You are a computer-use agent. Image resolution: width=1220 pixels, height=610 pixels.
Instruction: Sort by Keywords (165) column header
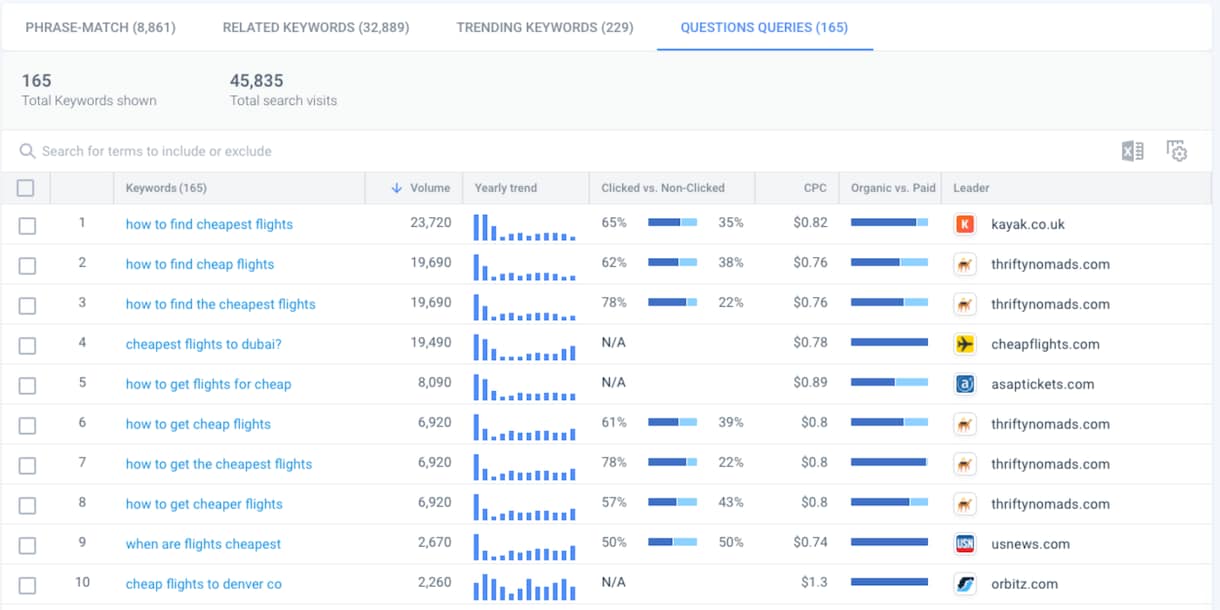click(x=166, y=188)
